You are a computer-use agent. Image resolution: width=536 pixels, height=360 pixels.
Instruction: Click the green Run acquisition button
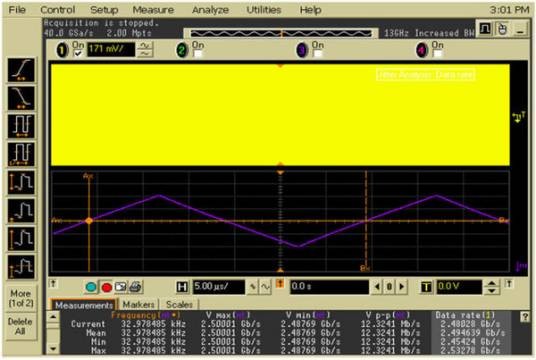coord(91,287)
